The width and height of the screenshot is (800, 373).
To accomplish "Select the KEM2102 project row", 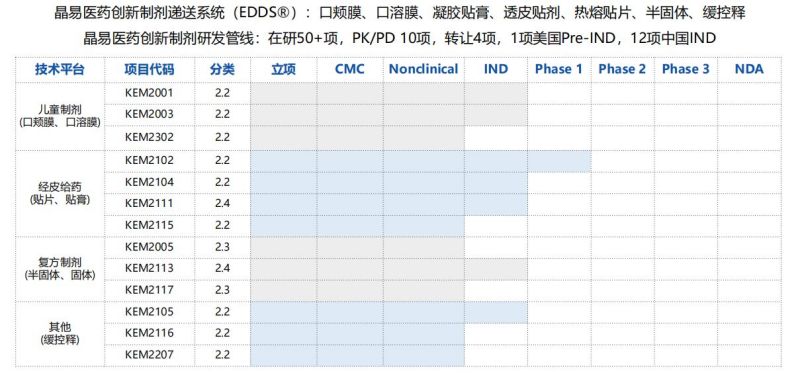I will pos(398,161).
